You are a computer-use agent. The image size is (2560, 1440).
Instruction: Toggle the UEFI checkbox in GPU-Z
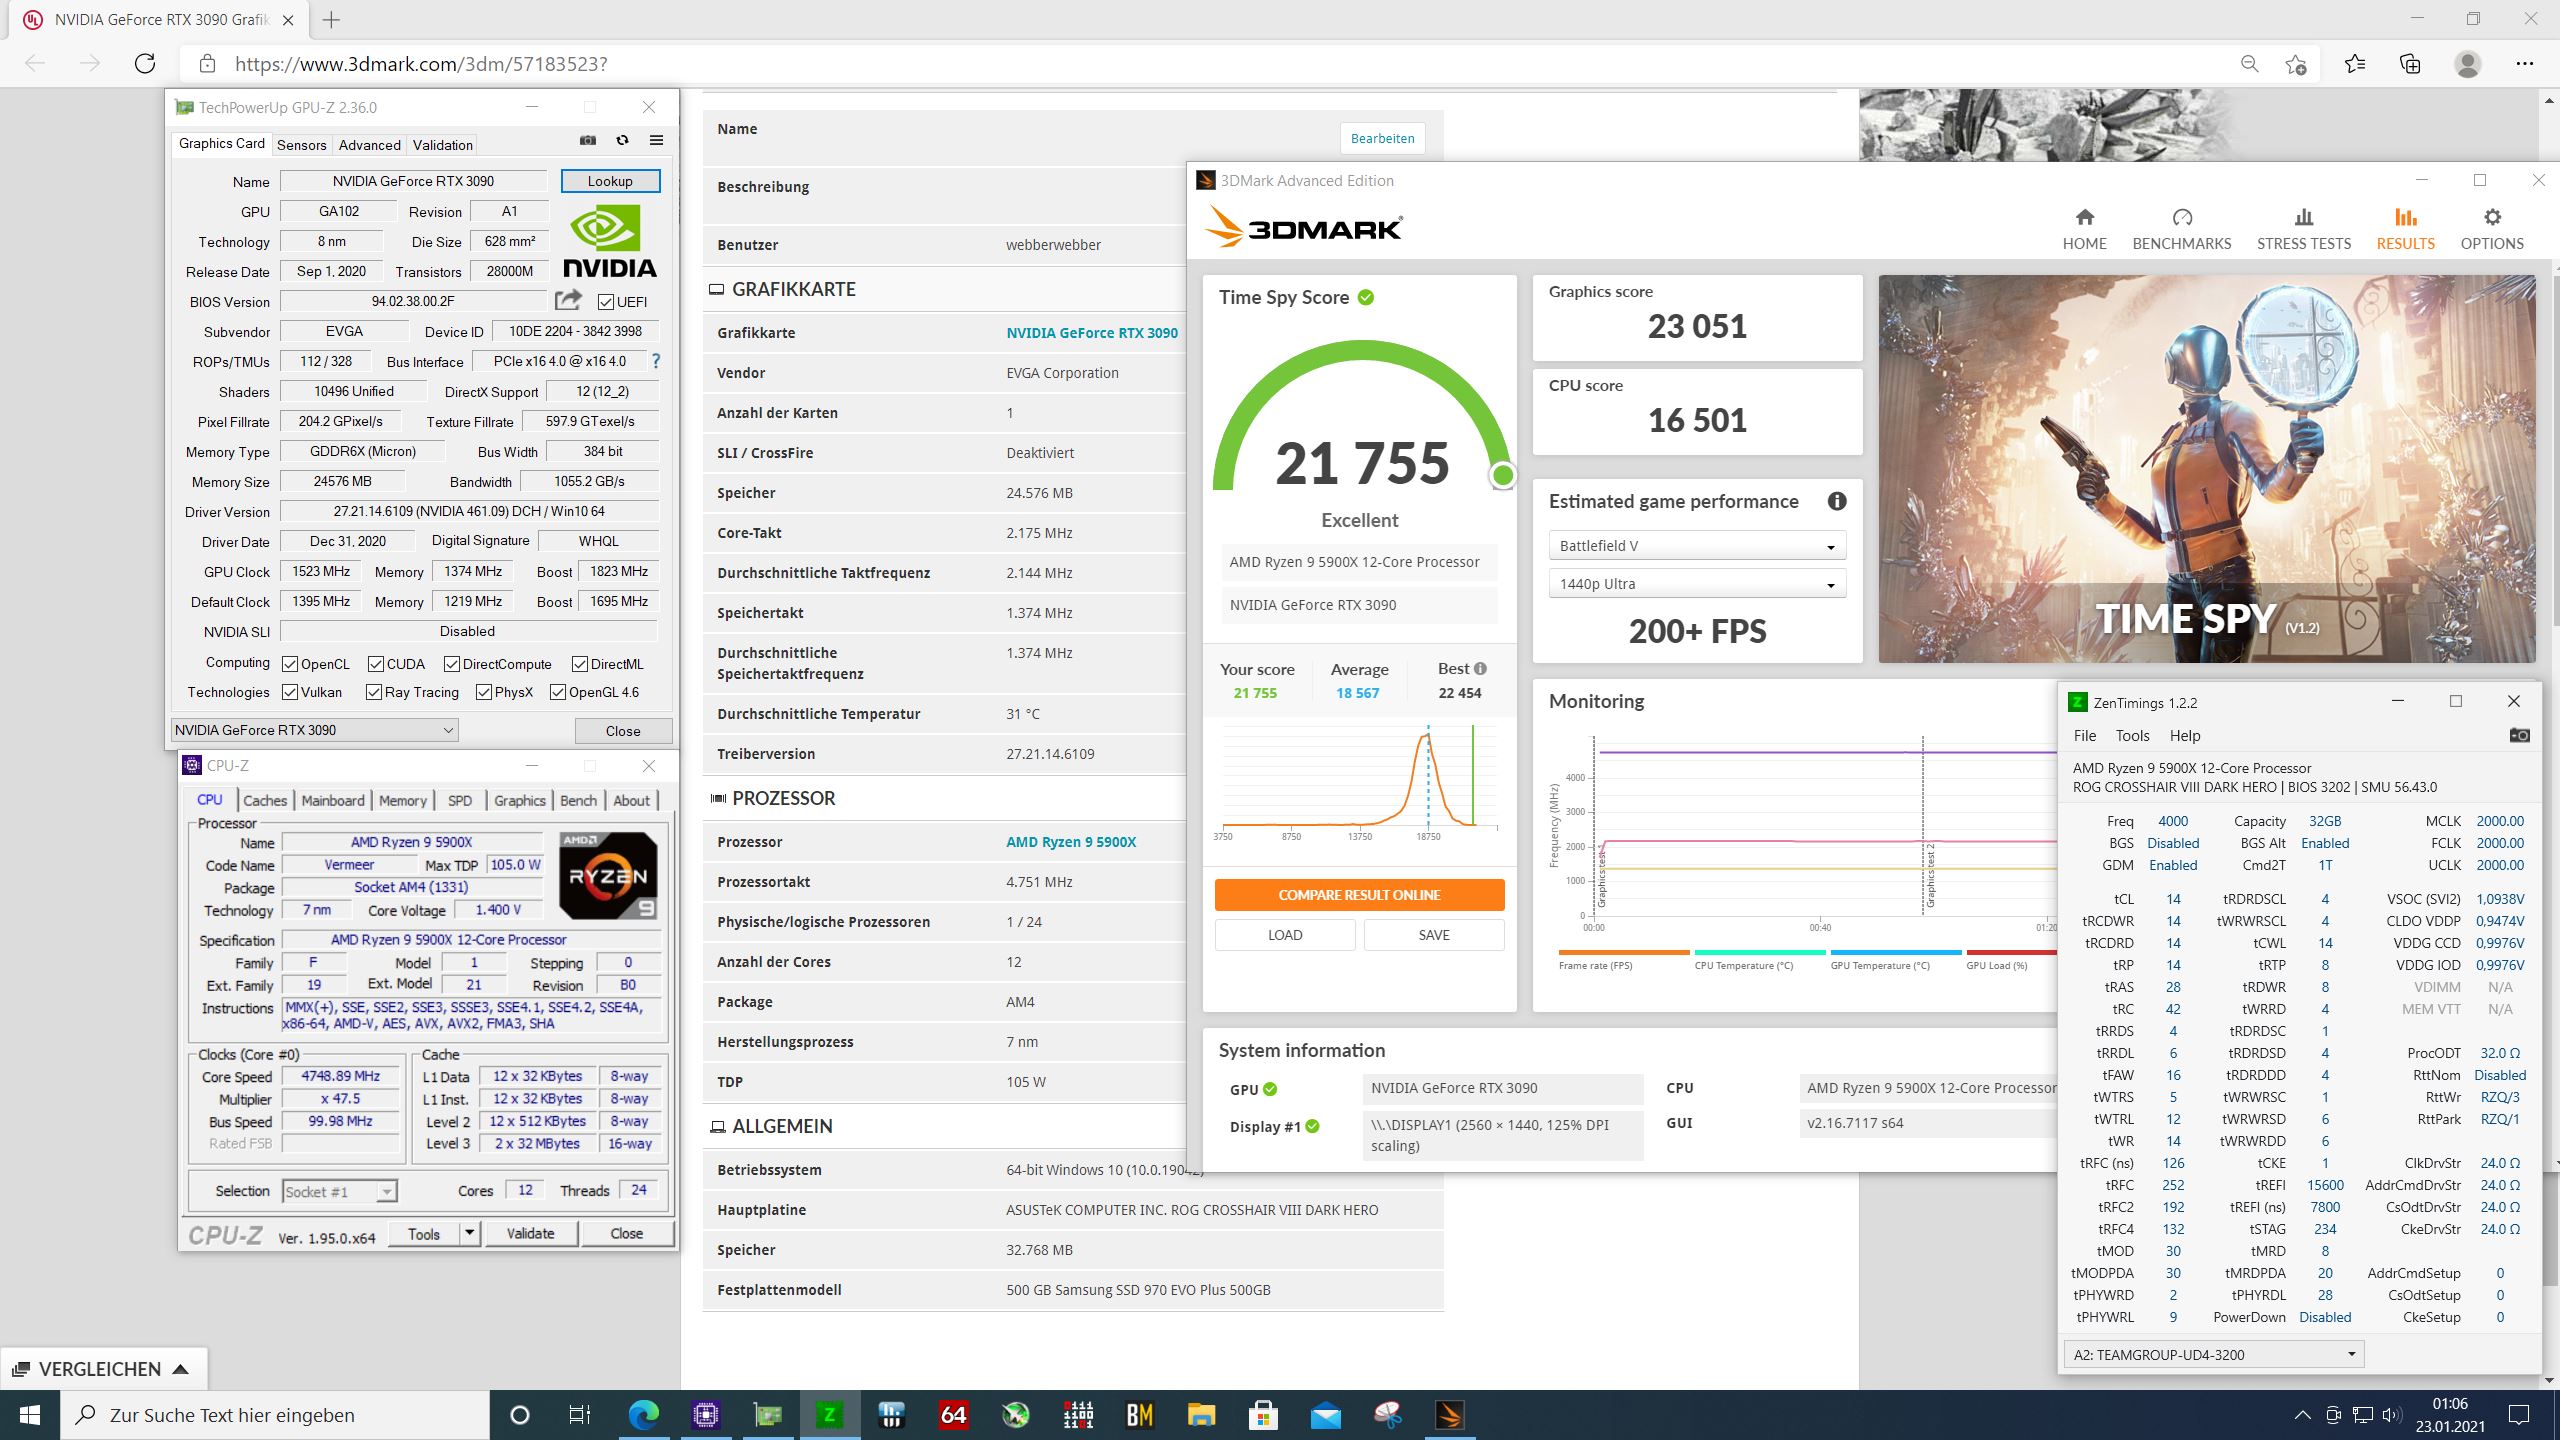pyautogui.click(x=606, y=302)
